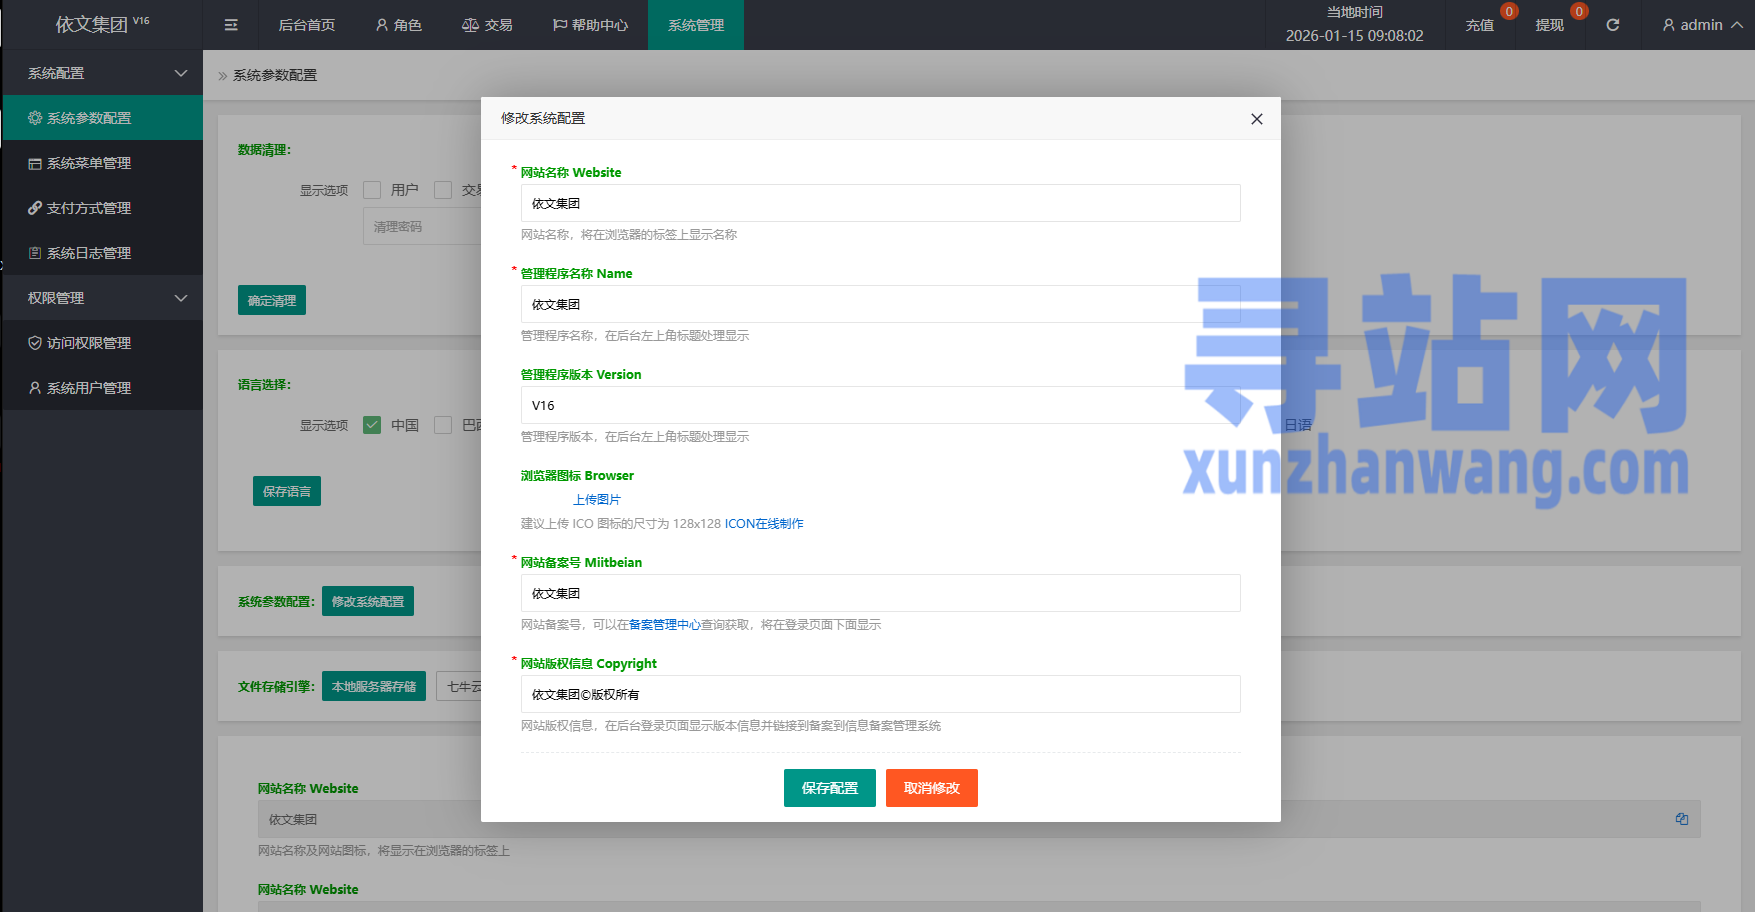Click the 保存配置 button

click(829, 788)
